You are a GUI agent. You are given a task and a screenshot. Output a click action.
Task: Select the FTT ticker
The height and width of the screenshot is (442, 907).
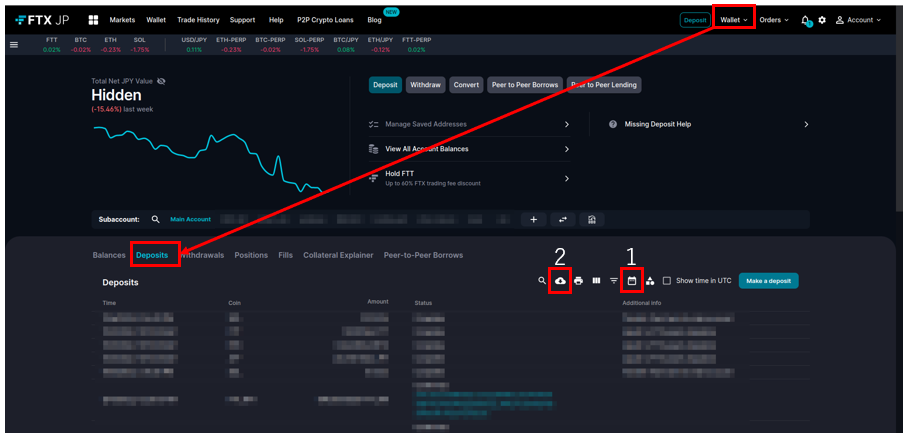(x=51, y=45)
